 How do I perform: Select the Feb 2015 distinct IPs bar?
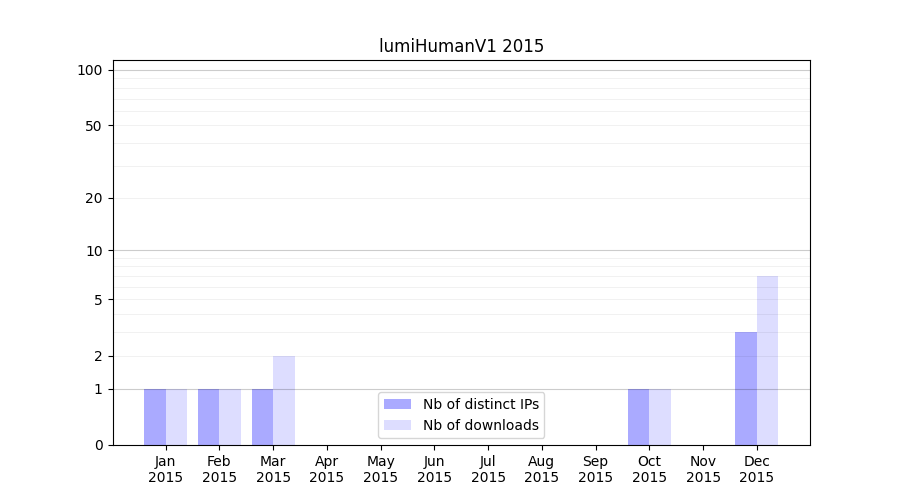click(x=208, y=417)
